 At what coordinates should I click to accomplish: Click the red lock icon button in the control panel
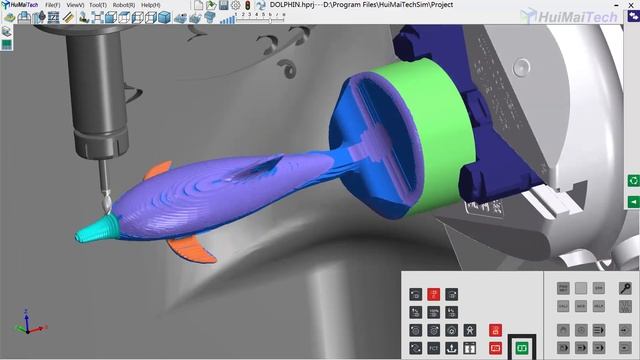click(495, 330)
